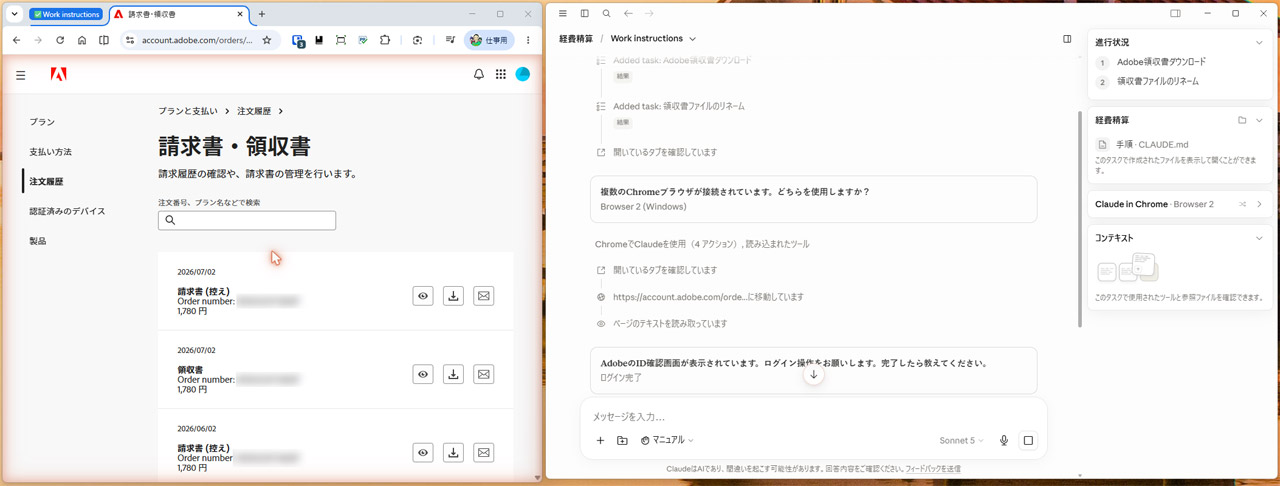
Task: Open Chrome home page button
Action: [82, 40]
